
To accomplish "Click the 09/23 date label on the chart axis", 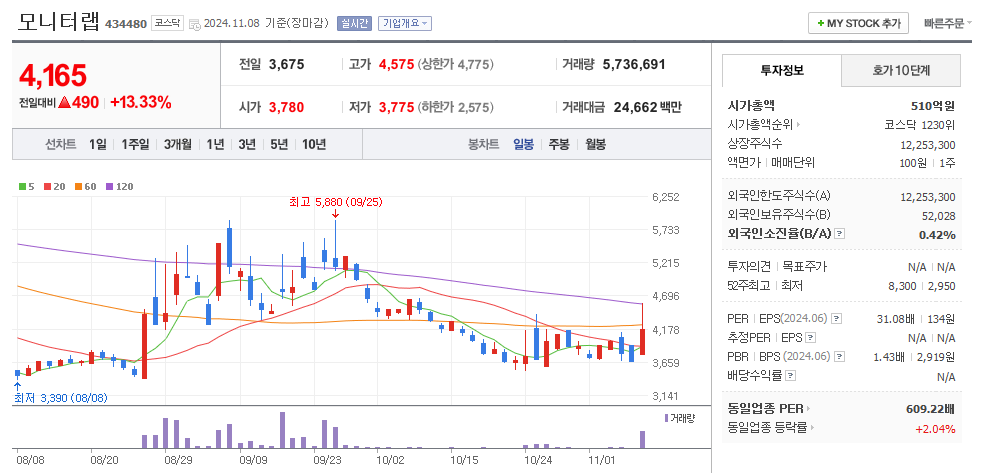I will [325, 459].
